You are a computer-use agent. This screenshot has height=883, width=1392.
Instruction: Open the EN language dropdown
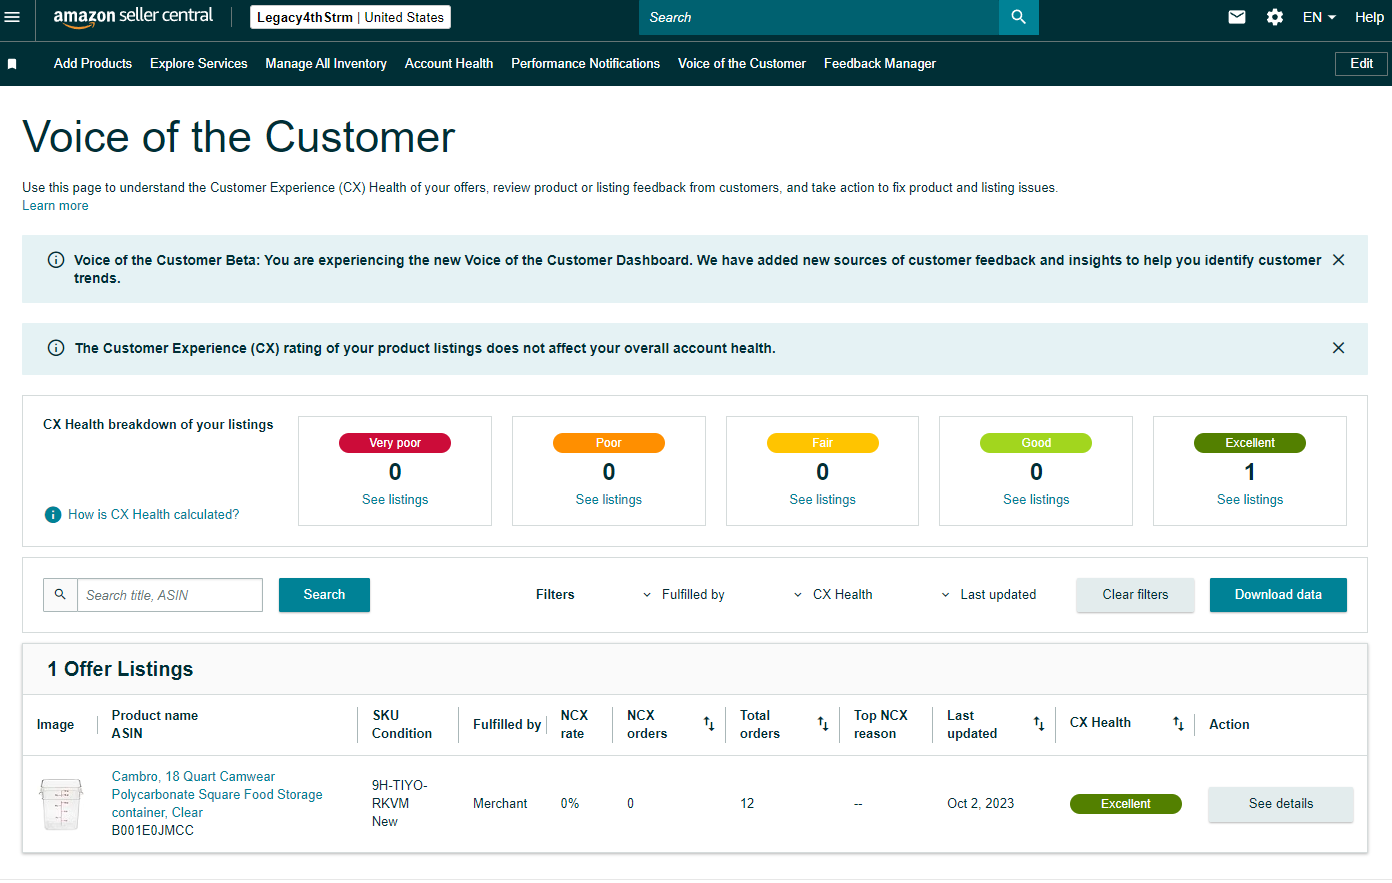pyautogui.click(x=1319, y=17)
